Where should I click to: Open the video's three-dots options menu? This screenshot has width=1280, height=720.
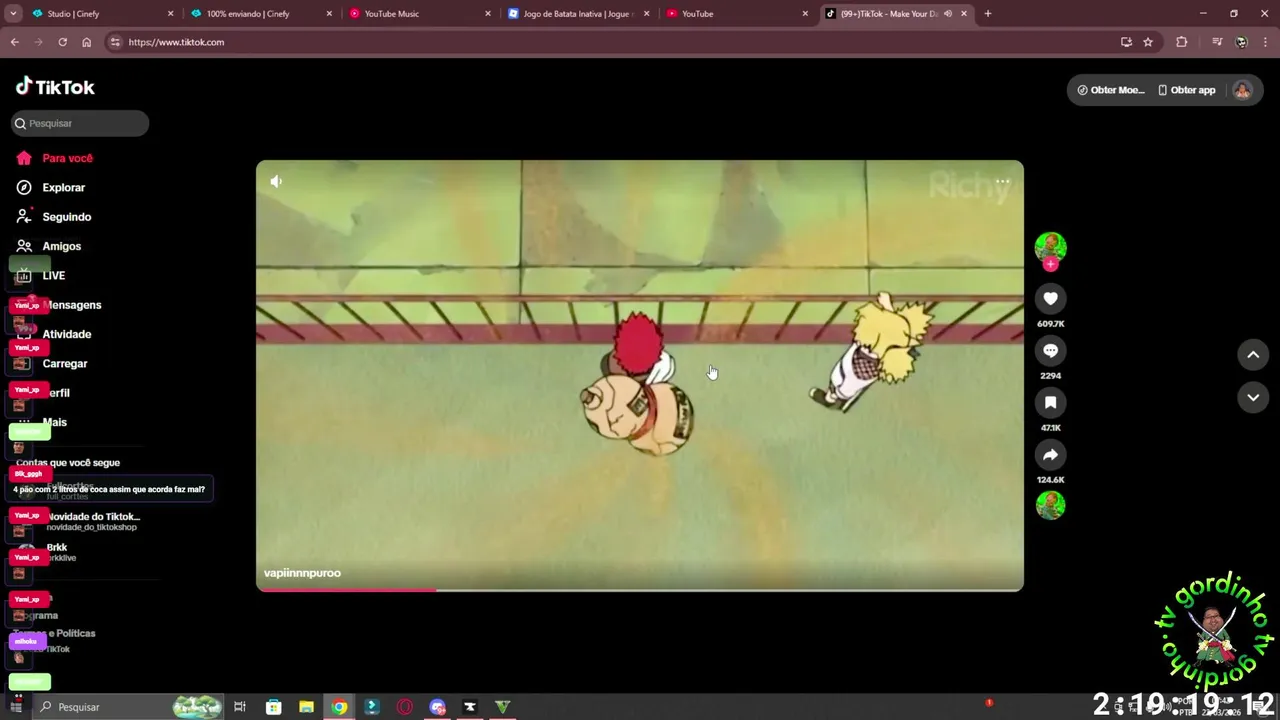pos(1002,182)
